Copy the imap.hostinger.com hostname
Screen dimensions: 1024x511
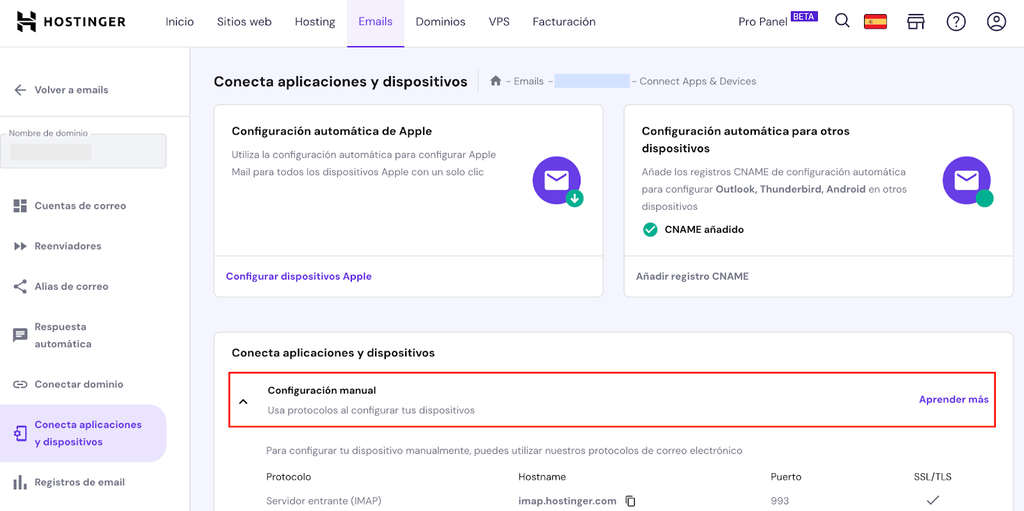pyautogui.click(x=631, y=501)
